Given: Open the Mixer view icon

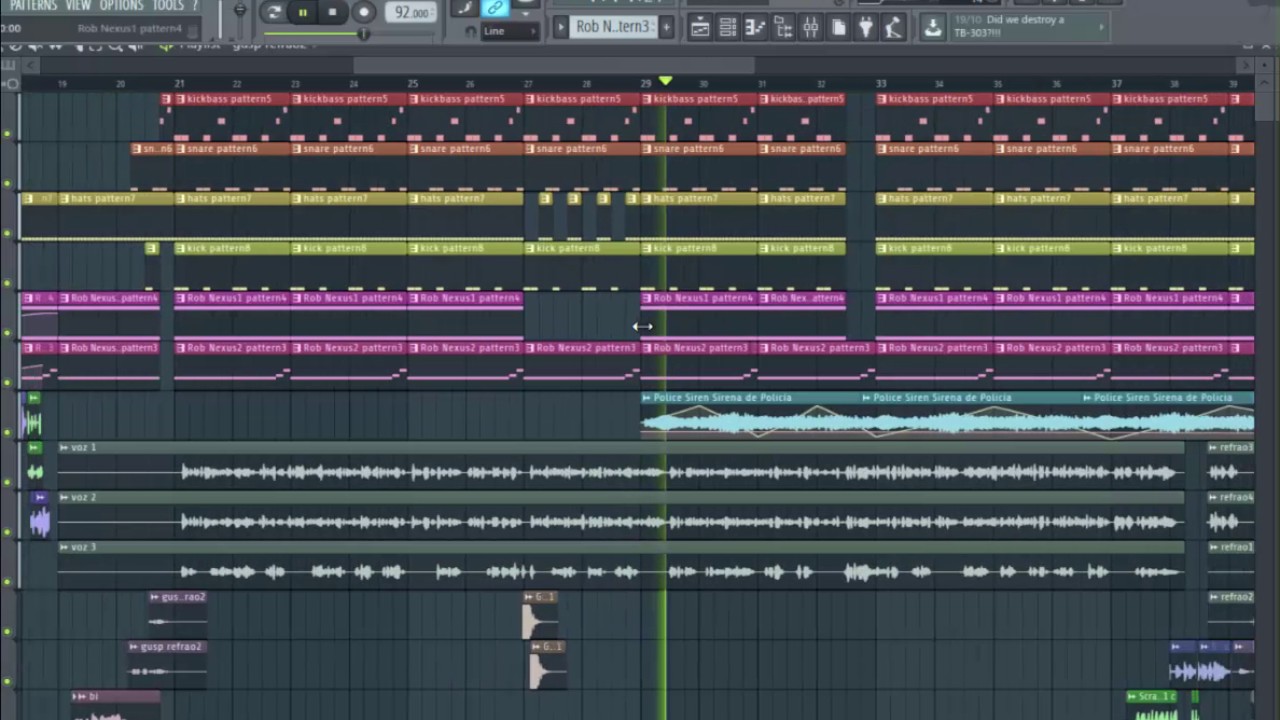Looking at the screenshot, I should click(810, 28).
